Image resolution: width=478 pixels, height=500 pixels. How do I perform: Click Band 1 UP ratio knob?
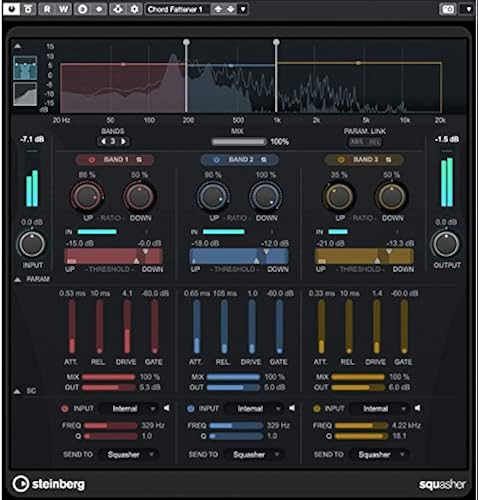coord(87,197)
